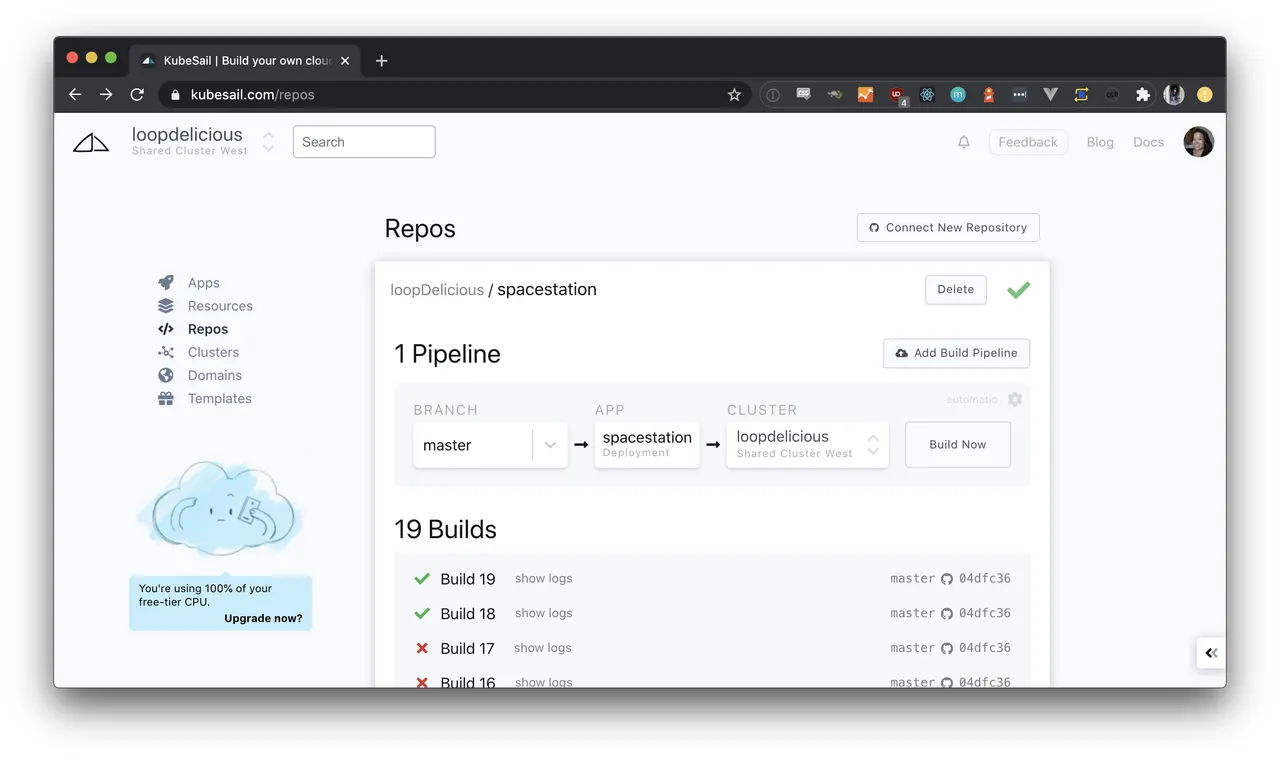Start a build with Build Now

point(958,445)
